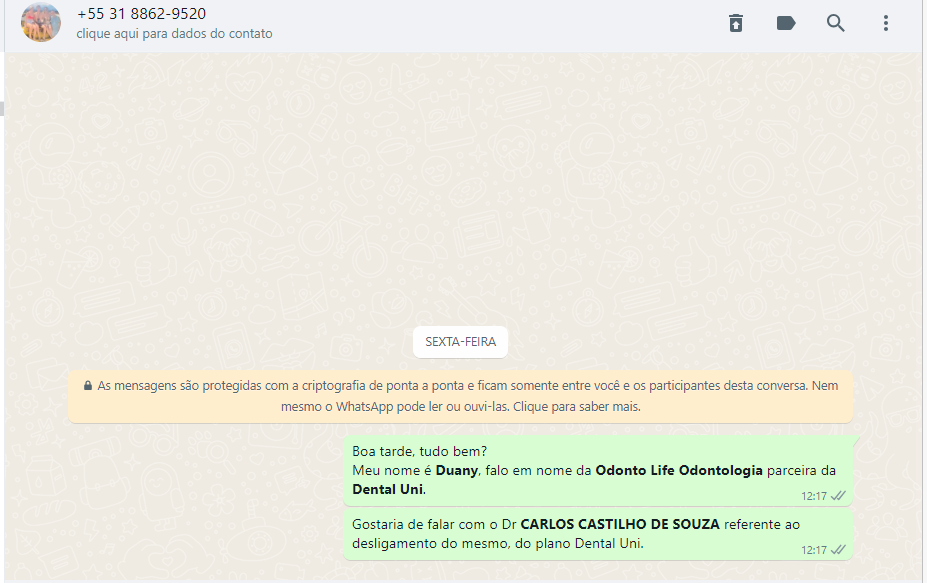Click 12:17 timestamp on 'Dental Uni.' message
Viewport: 927px width, 583px height.
pos(813,496)
